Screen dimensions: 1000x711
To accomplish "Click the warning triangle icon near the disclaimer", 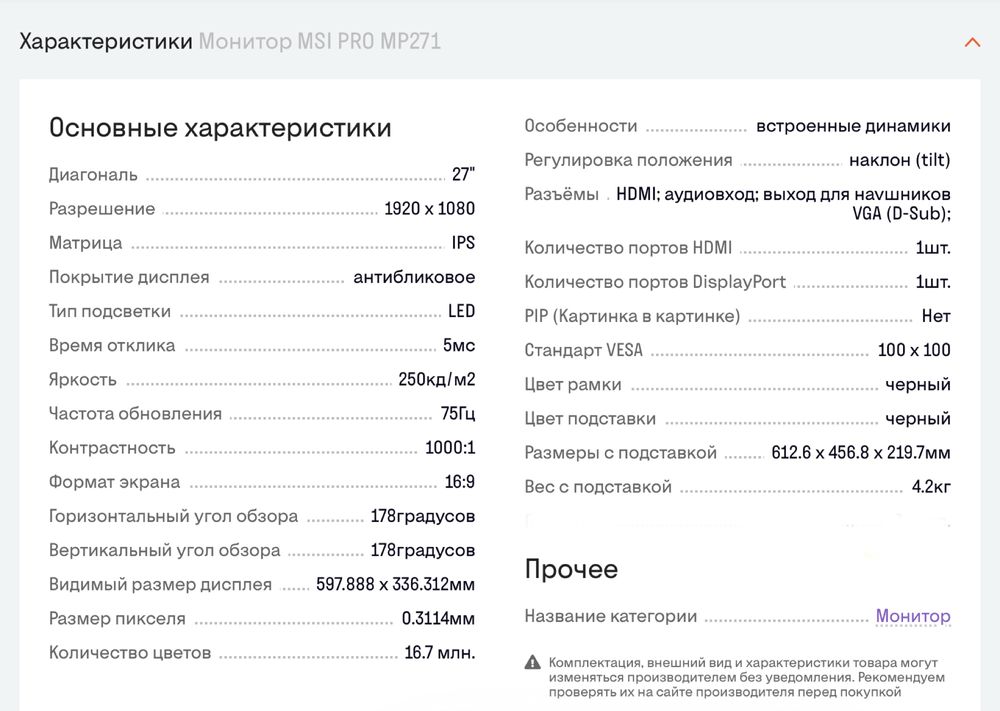I will 533,663.
